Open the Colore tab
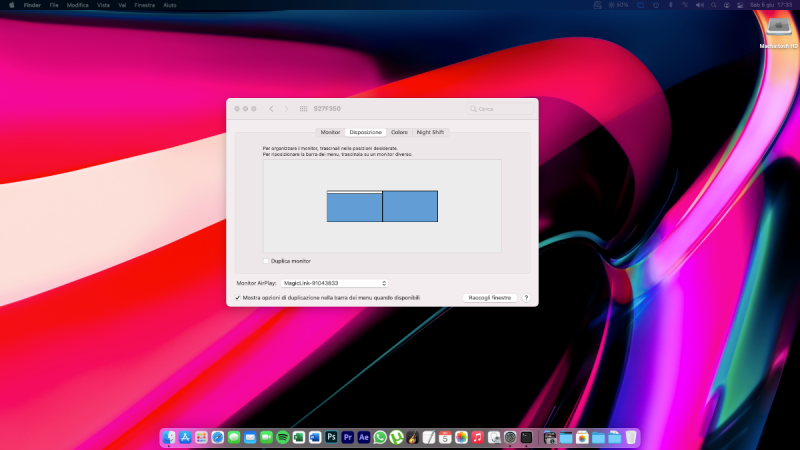800x450 pixels. click(399, 132)
